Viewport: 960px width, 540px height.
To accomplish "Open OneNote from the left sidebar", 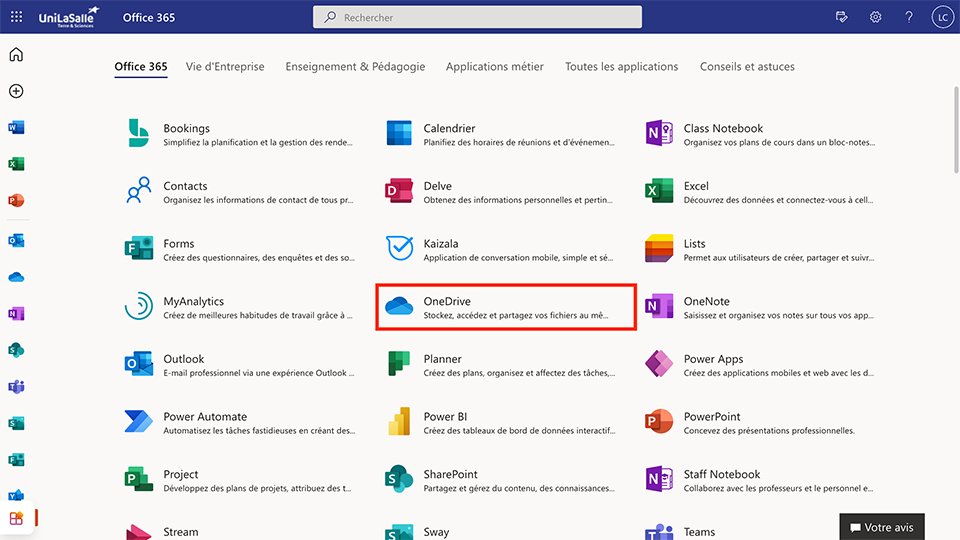I will click(x=17, y=313).
